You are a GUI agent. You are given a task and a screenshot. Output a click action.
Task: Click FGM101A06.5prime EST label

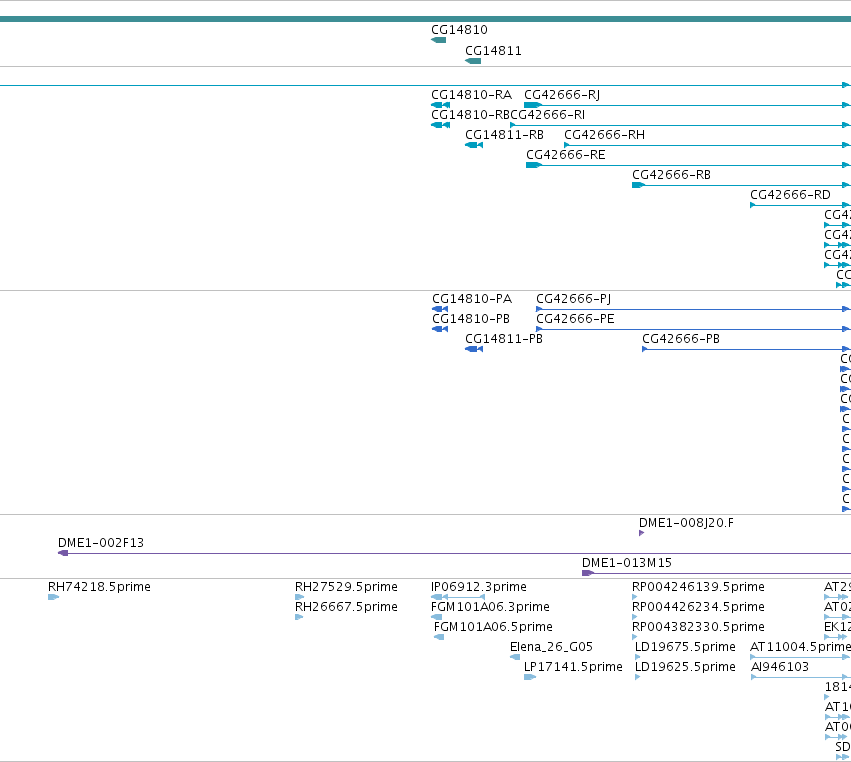point(493,627)
